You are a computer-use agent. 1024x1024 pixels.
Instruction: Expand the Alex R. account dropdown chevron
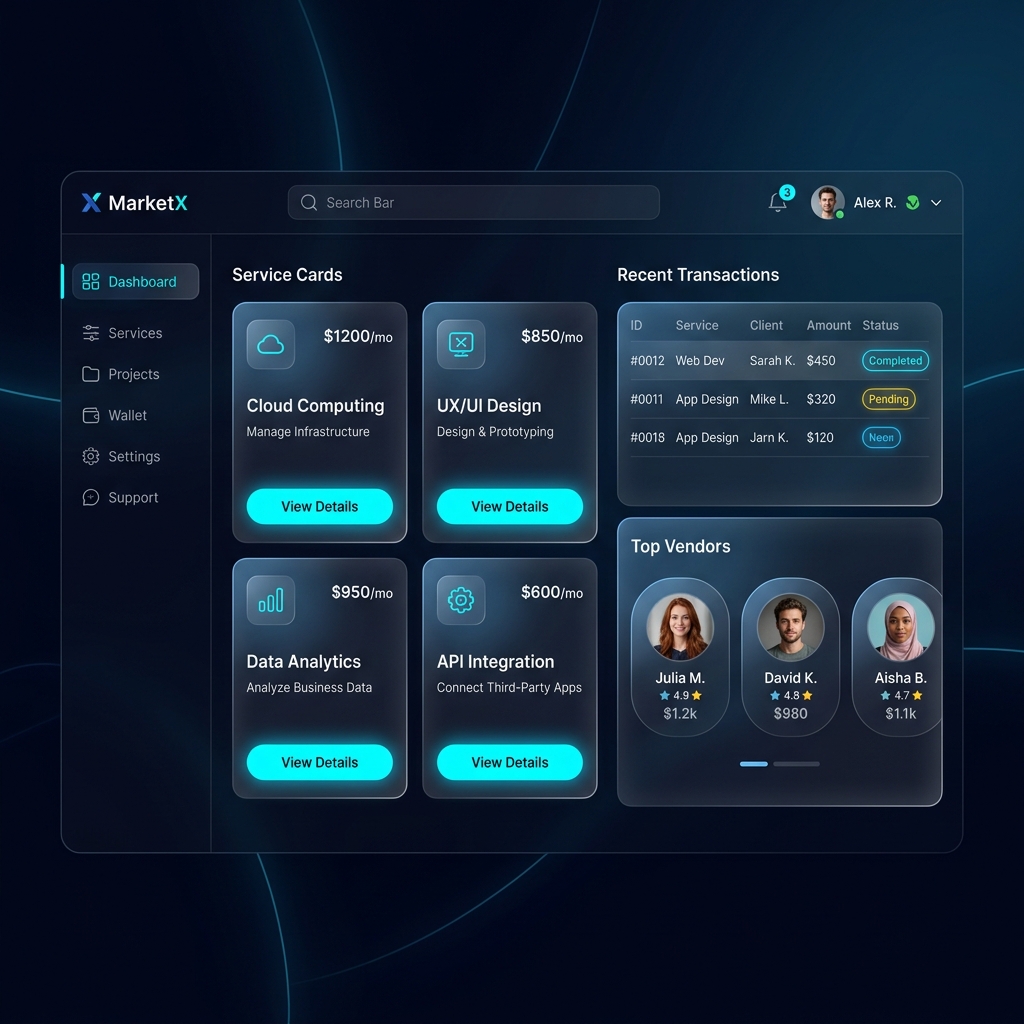(936, 203)
